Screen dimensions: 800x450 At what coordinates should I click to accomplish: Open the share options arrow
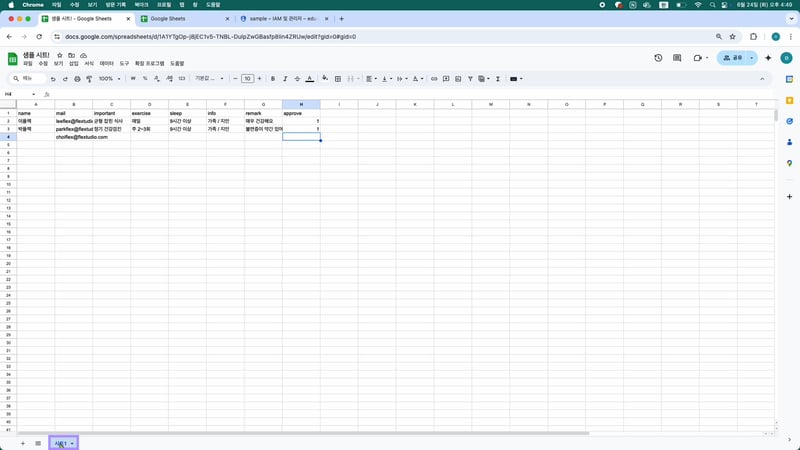tap(752, 58)
